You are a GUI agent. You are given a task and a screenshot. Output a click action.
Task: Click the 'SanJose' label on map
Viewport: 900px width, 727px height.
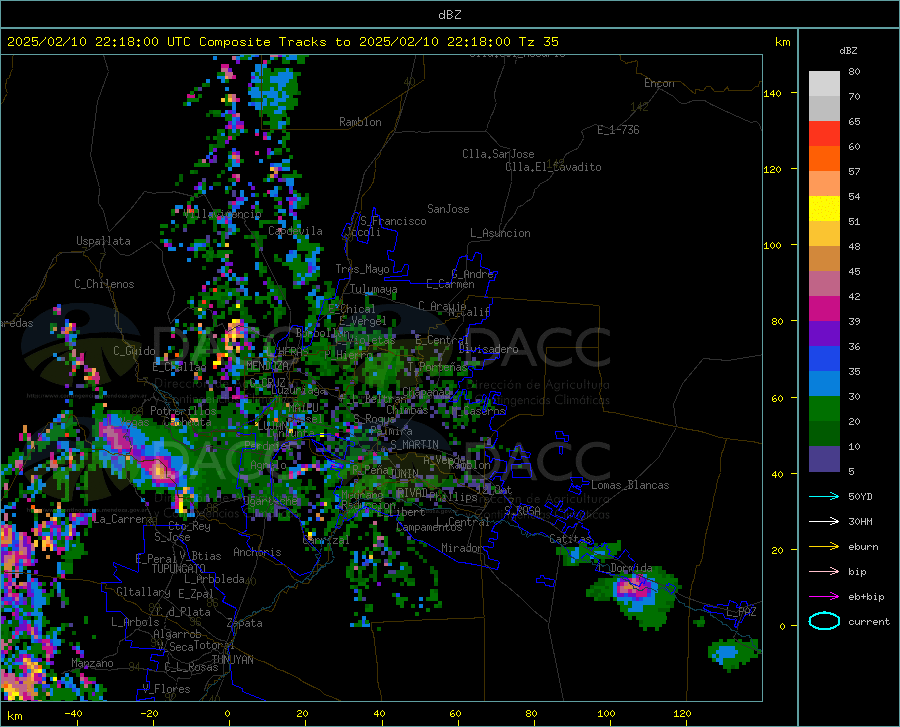tap(448, 209)
